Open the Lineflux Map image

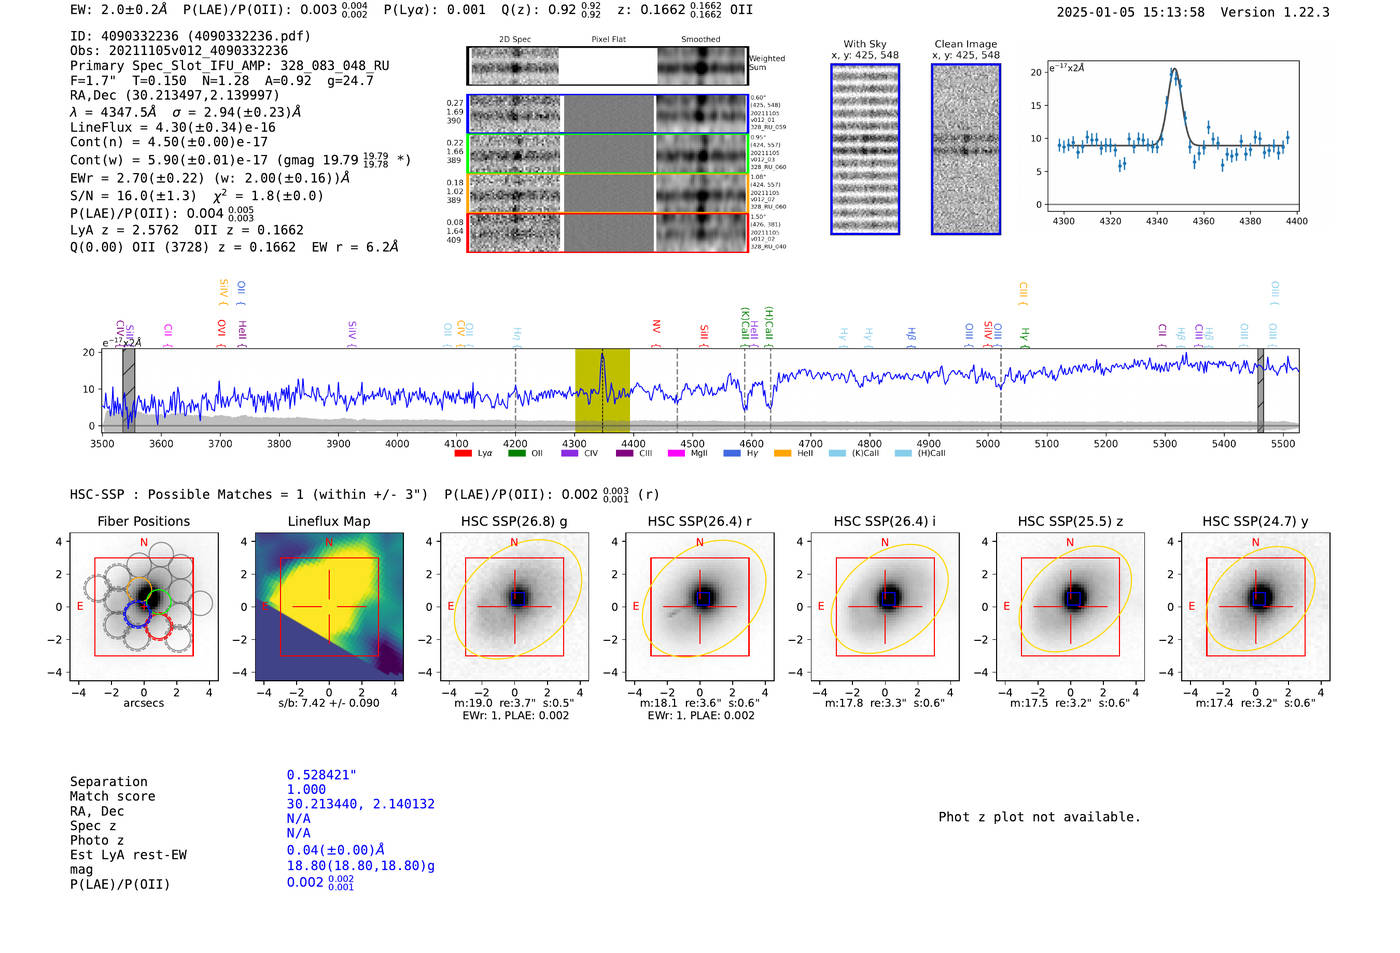pos(329,607)
